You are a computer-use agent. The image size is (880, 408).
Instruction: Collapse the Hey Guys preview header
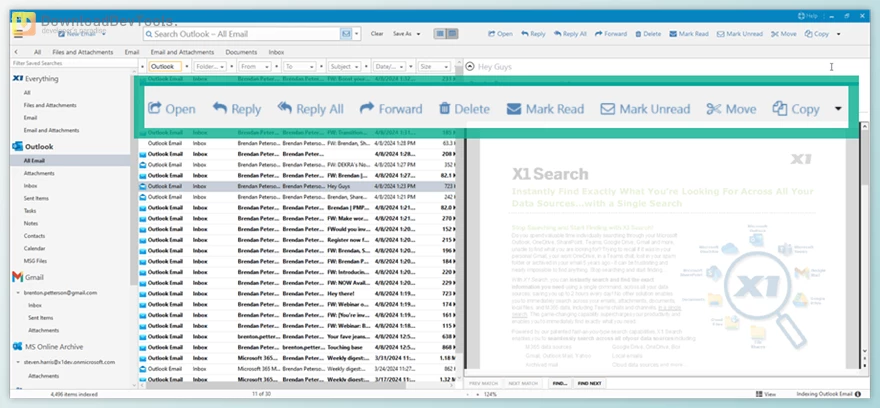pyautogui.click(x=470, y=66)
